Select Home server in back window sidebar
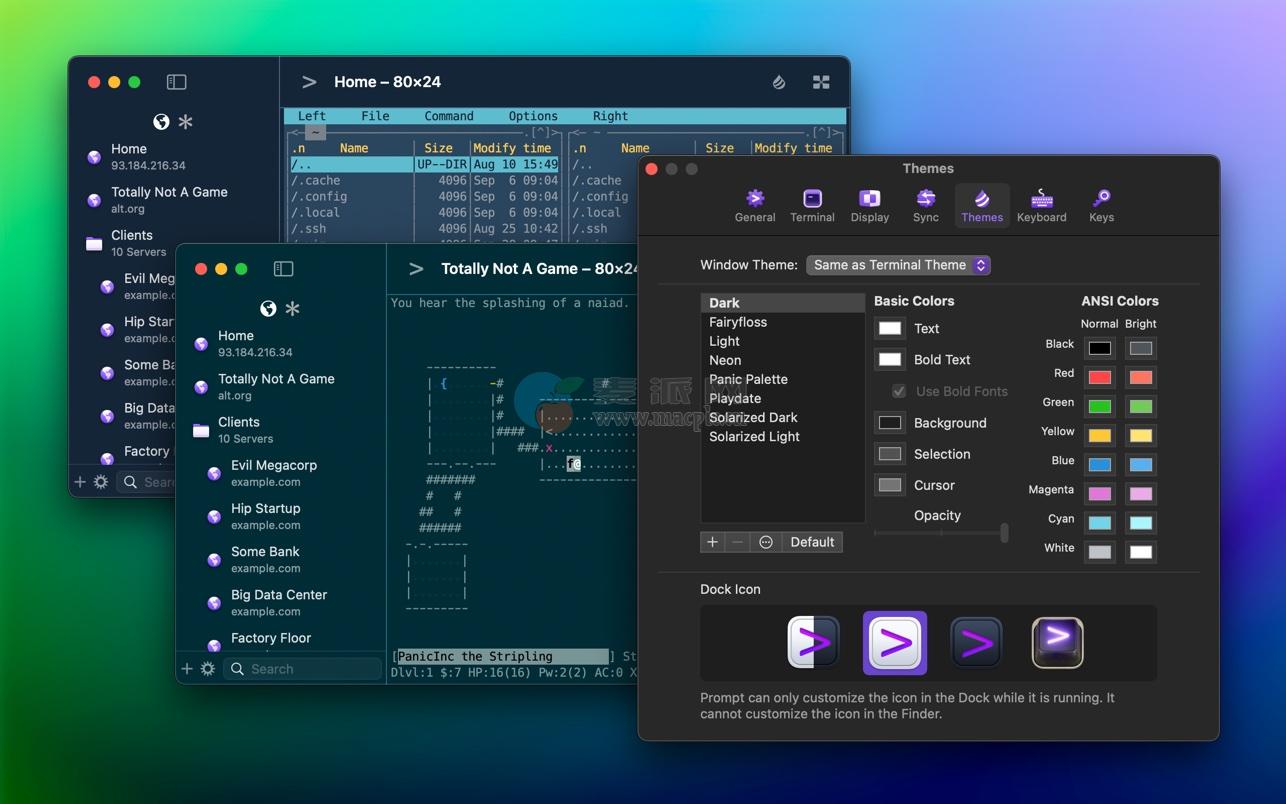This screenshot has height=804, width=1286. coord(175,157)
